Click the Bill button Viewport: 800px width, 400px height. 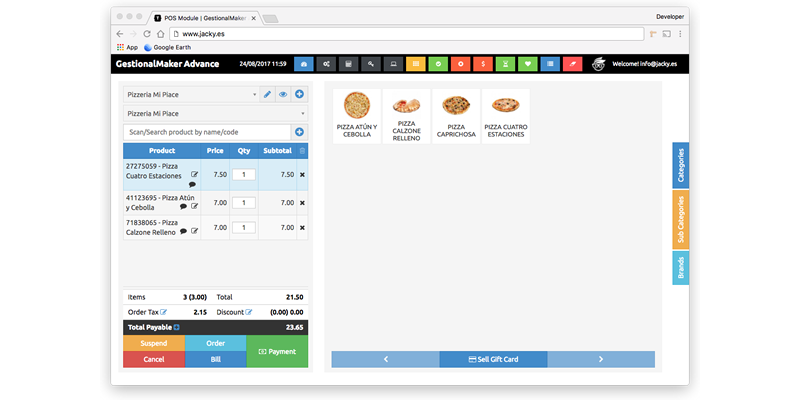(x=215, y=359)
